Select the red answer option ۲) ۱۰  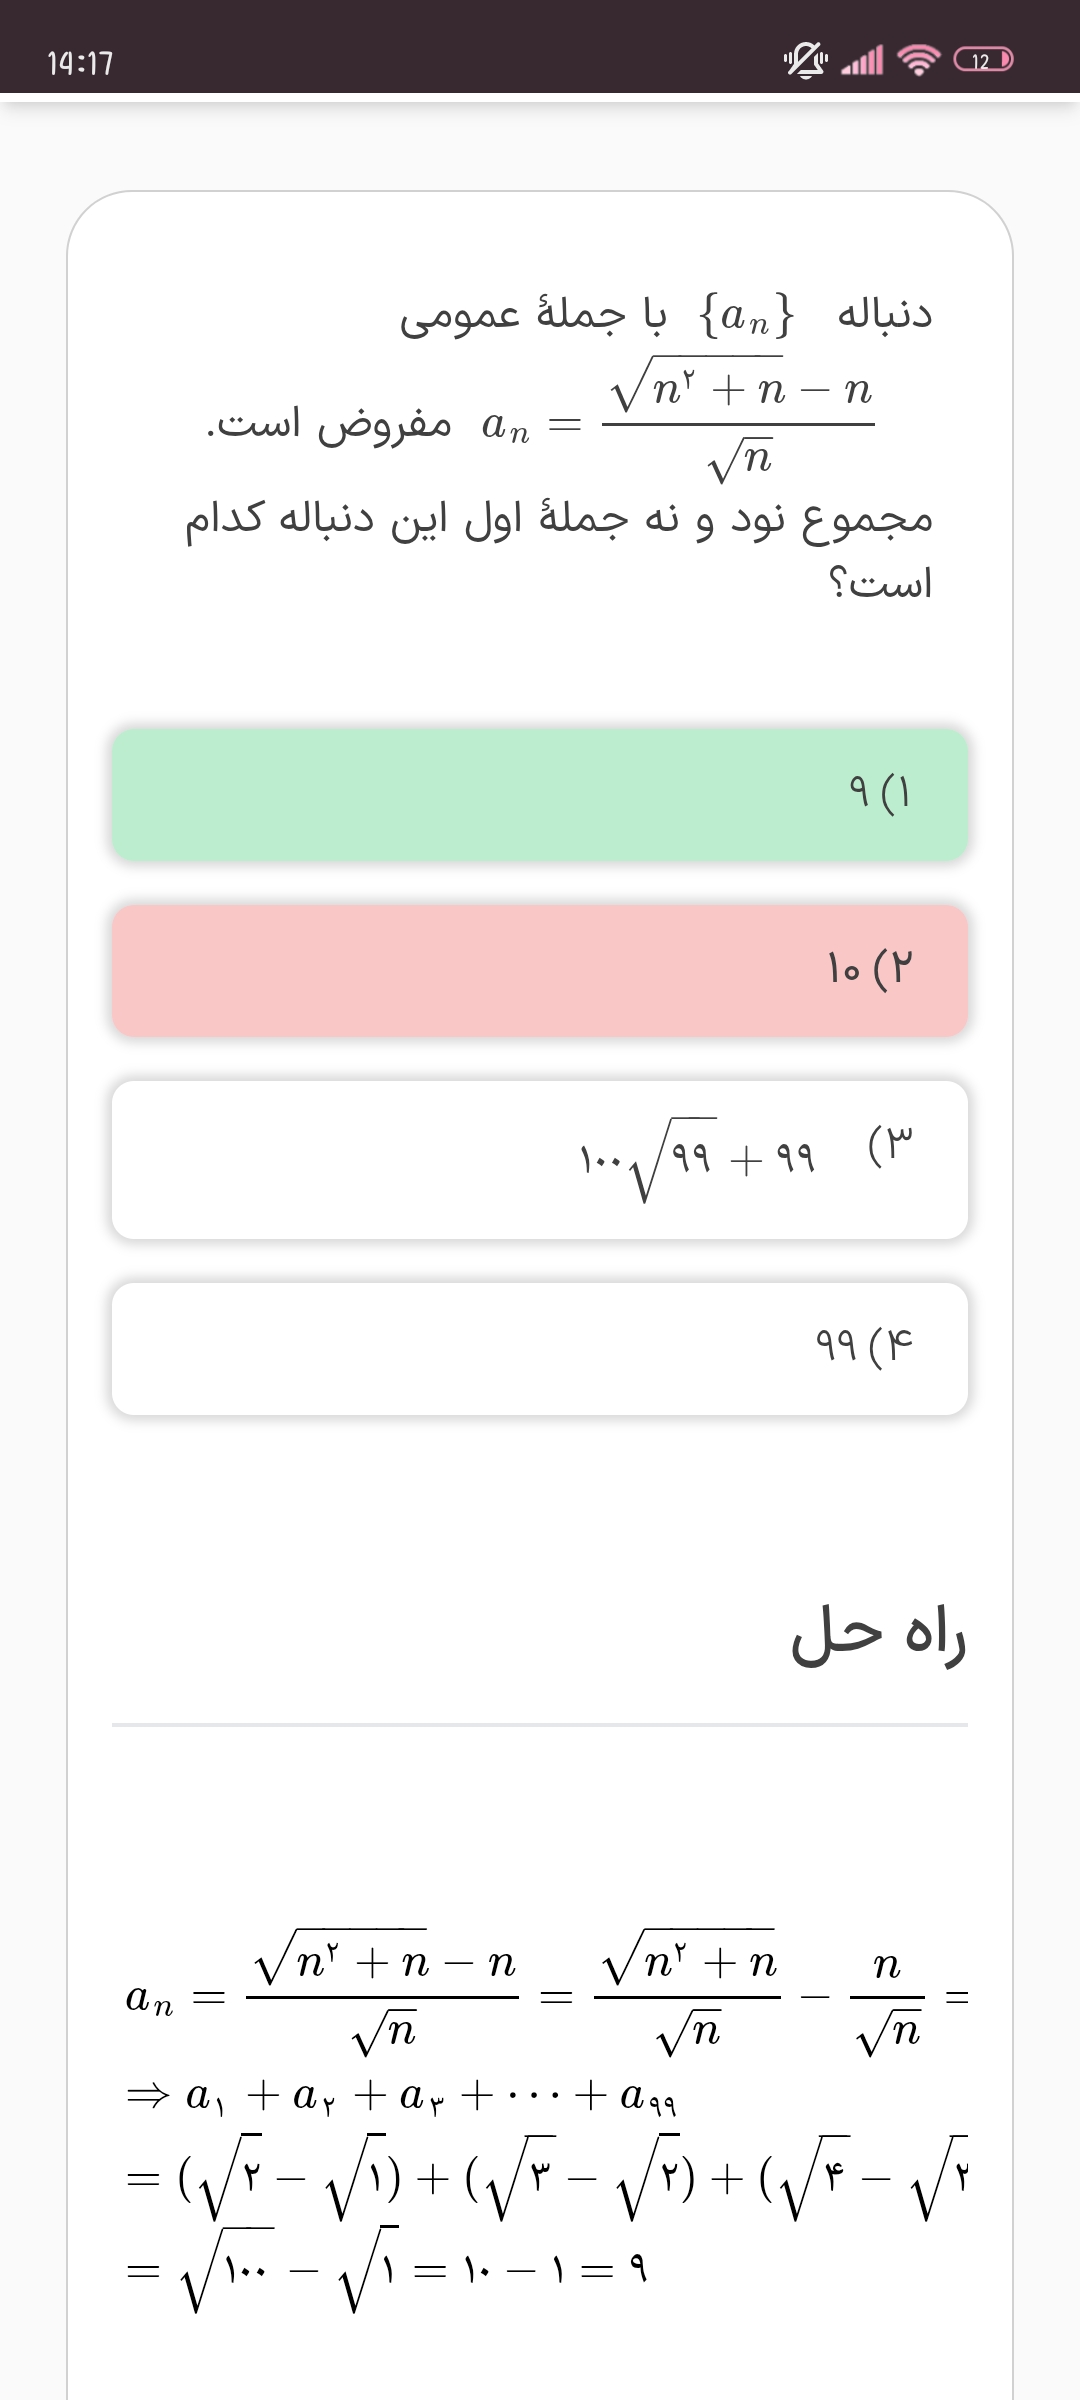[540, 970]
